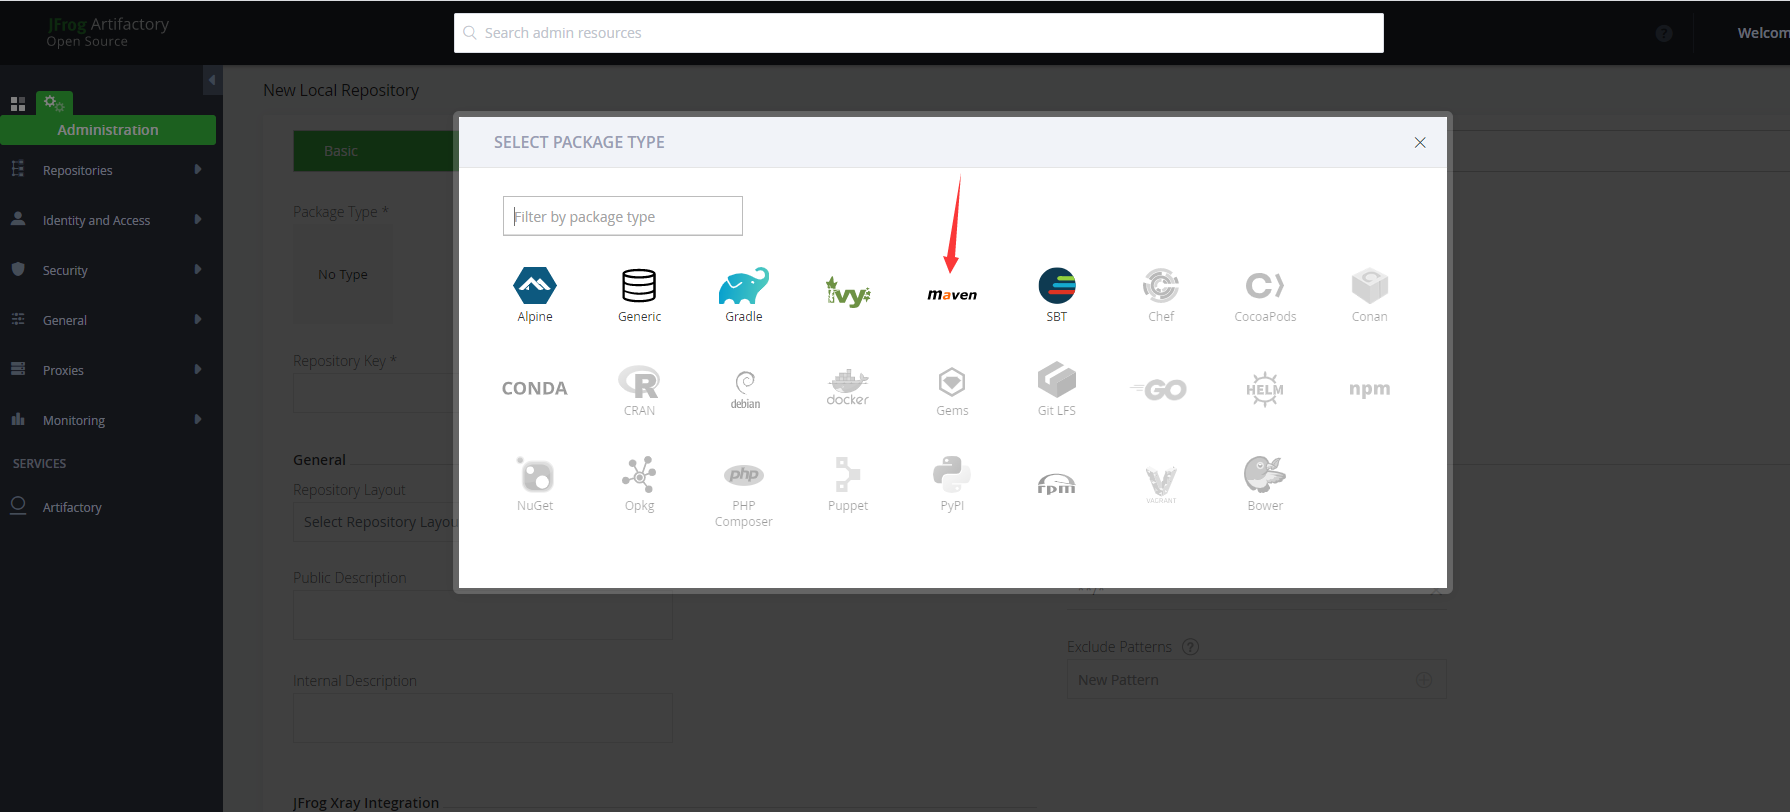Select the Conda package type
This screenshot has height=812, width=1790.
[535, 388]
